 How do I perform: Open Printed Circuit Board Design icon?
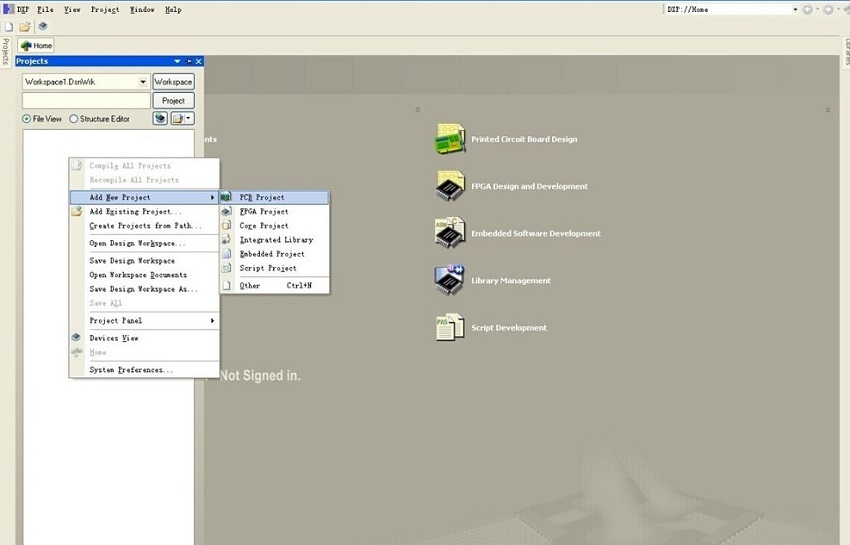coord(450,139)
